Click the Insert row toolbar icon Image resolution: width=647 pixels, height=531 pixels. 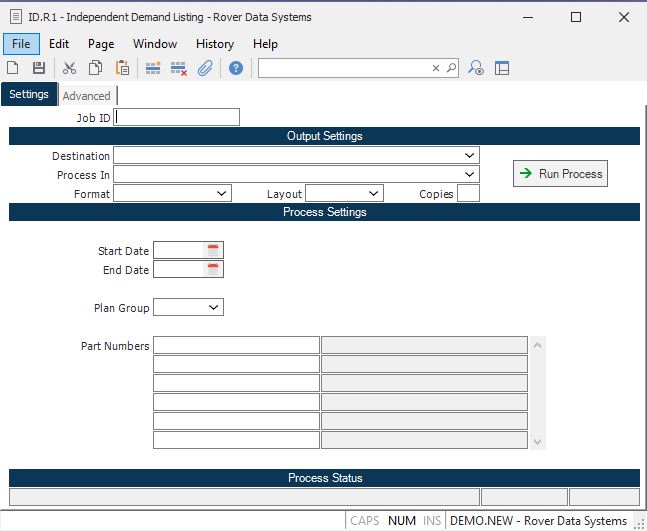tap(153, 68)
